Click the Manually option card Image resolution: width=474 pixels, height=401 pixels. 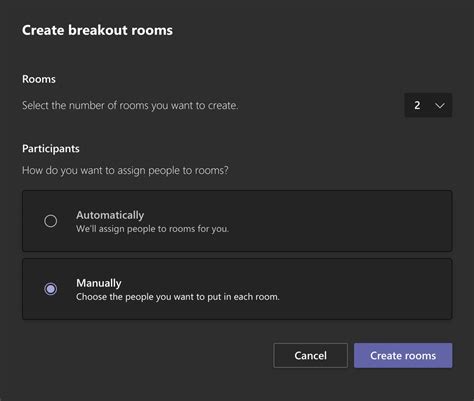[x=237, y=289]
